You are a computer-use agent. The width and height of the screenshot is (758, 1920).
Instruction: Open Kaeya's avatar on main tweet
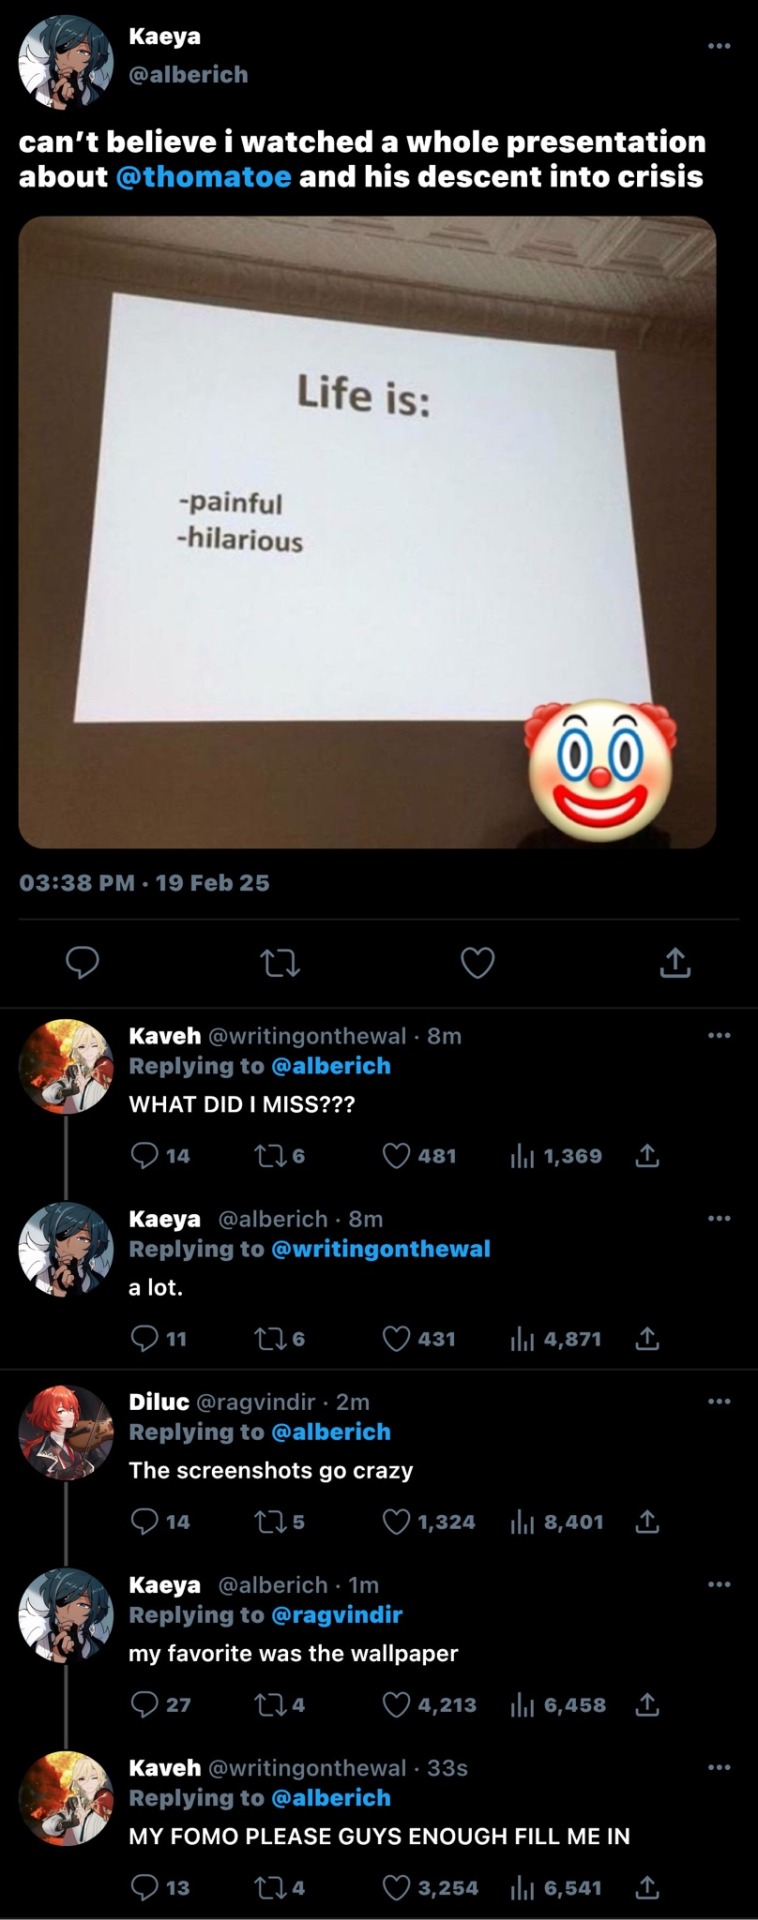pos(66,61)
